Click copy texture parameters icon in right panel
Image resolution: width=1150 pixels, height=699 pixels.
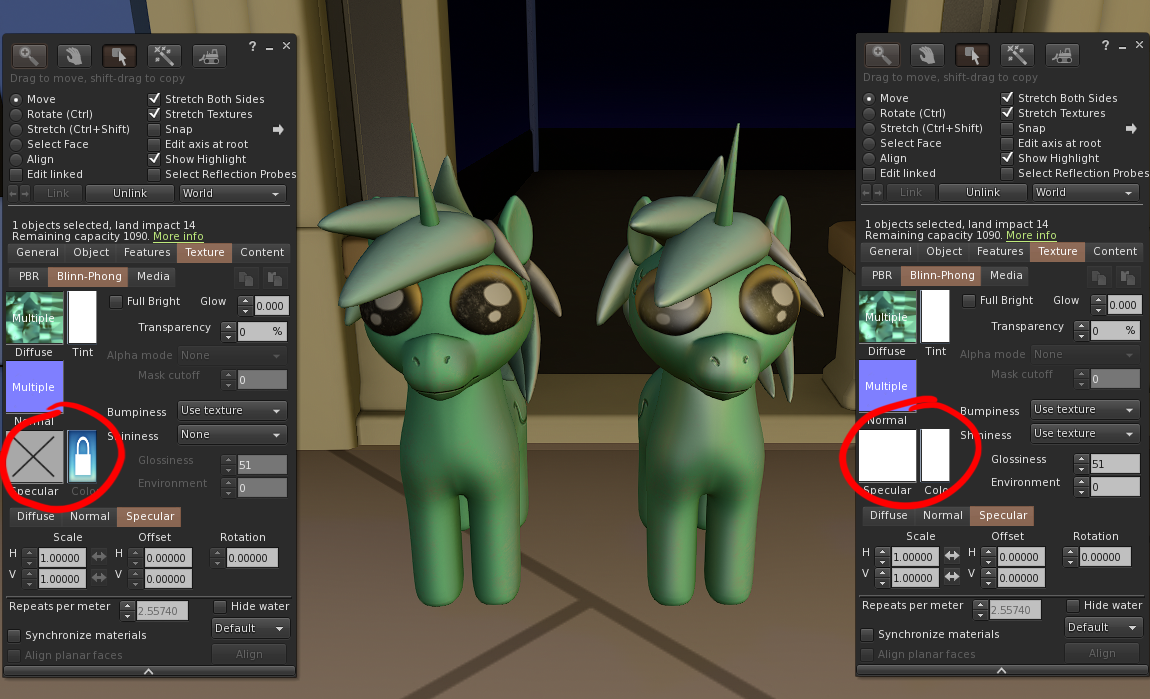pyautogui.click(x=1099, y=278)
